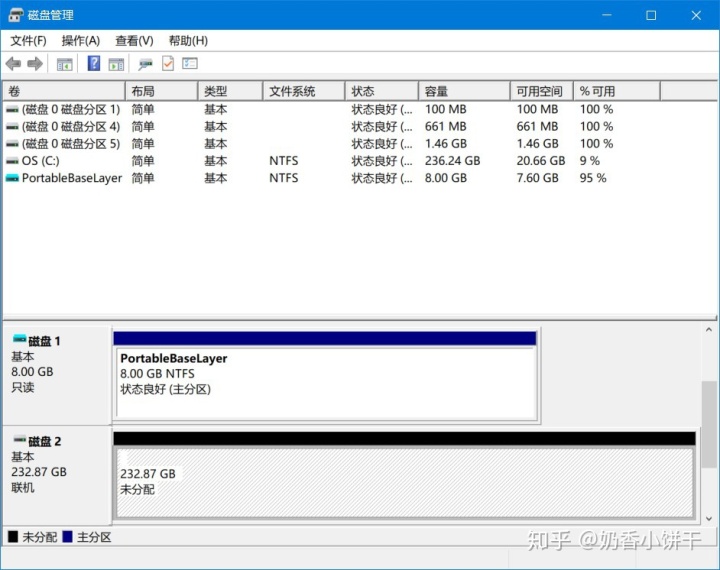
Task: Select the 磁盘 2 disk header panel
Action: click(57, 474)
